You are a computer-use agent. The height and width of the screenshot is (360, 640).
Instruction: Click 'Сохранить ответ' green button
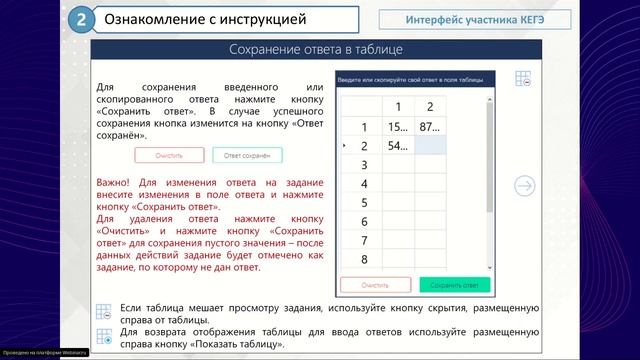point(455,285)
